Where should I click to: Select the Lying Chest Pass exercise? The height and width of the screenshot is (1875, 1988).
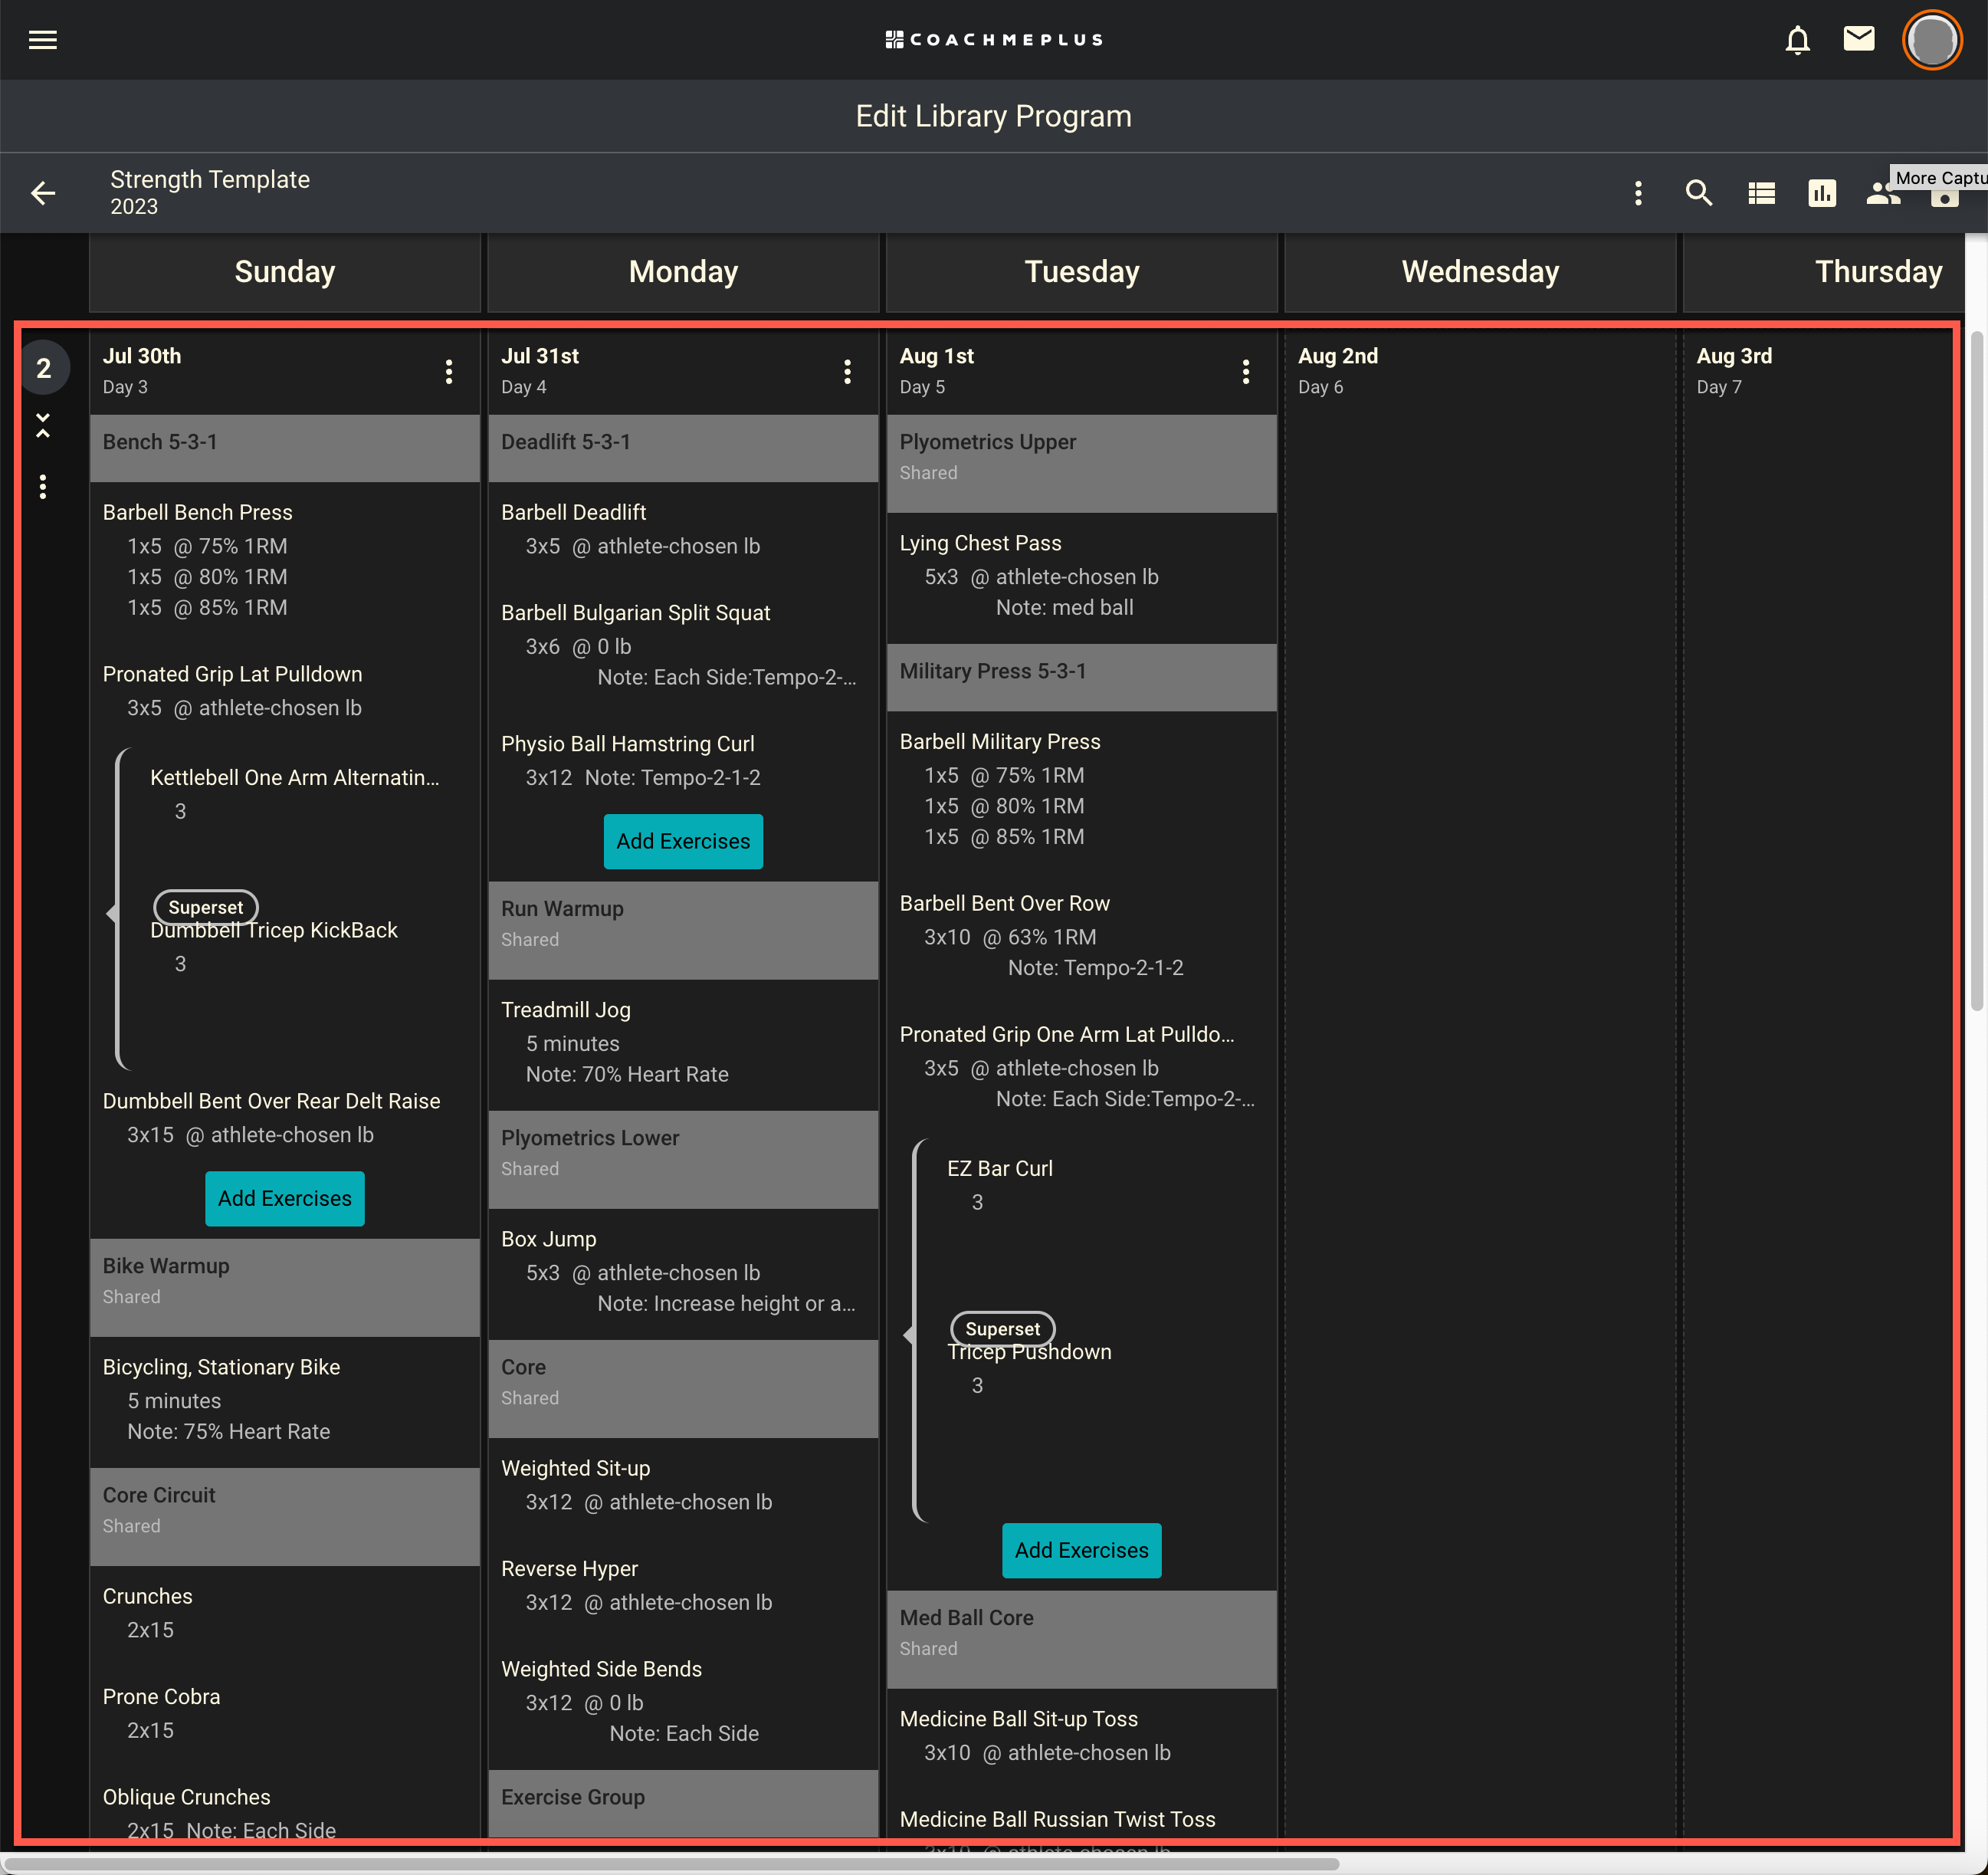[981, 543]
